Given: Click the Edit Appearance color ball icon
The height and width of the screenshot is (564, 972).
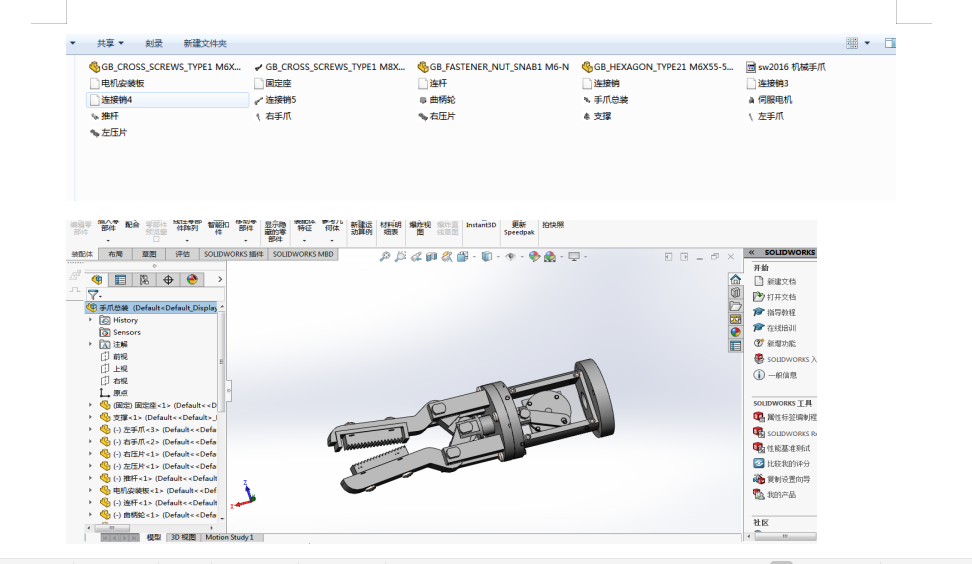Looking at the screenshot, I should (534, 257).
